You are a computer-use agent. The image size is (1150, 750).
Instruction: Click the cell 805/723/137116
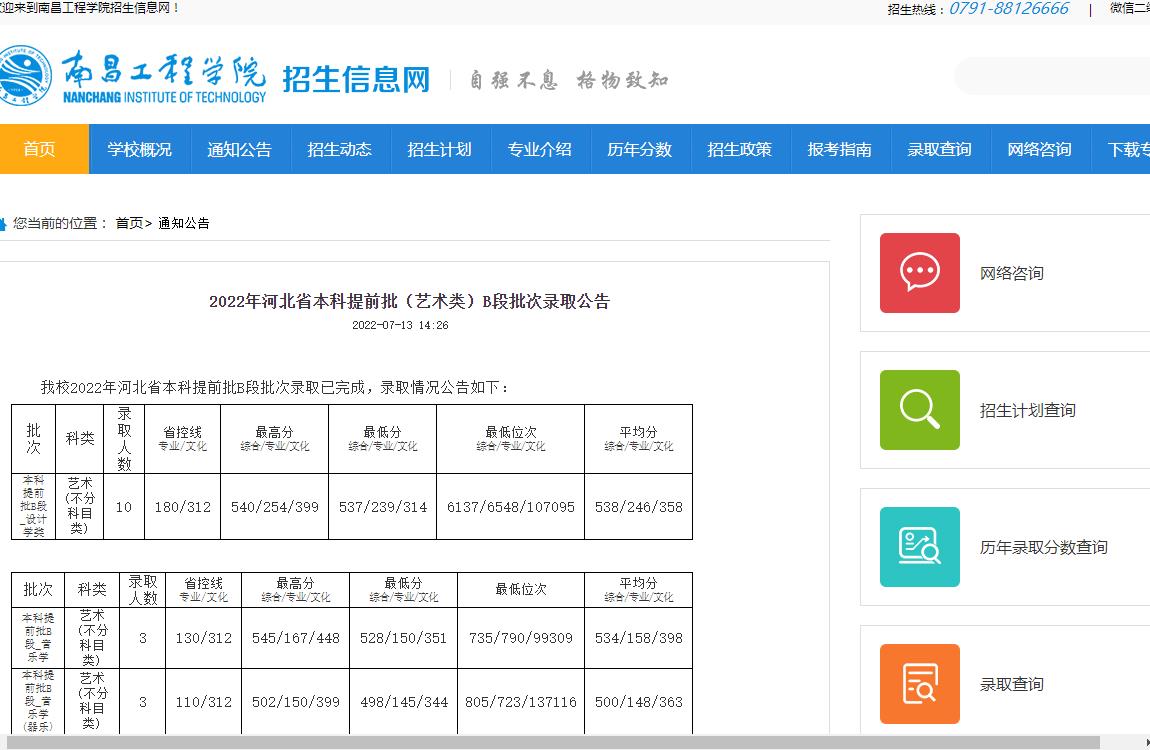click(x=521, y=702)
